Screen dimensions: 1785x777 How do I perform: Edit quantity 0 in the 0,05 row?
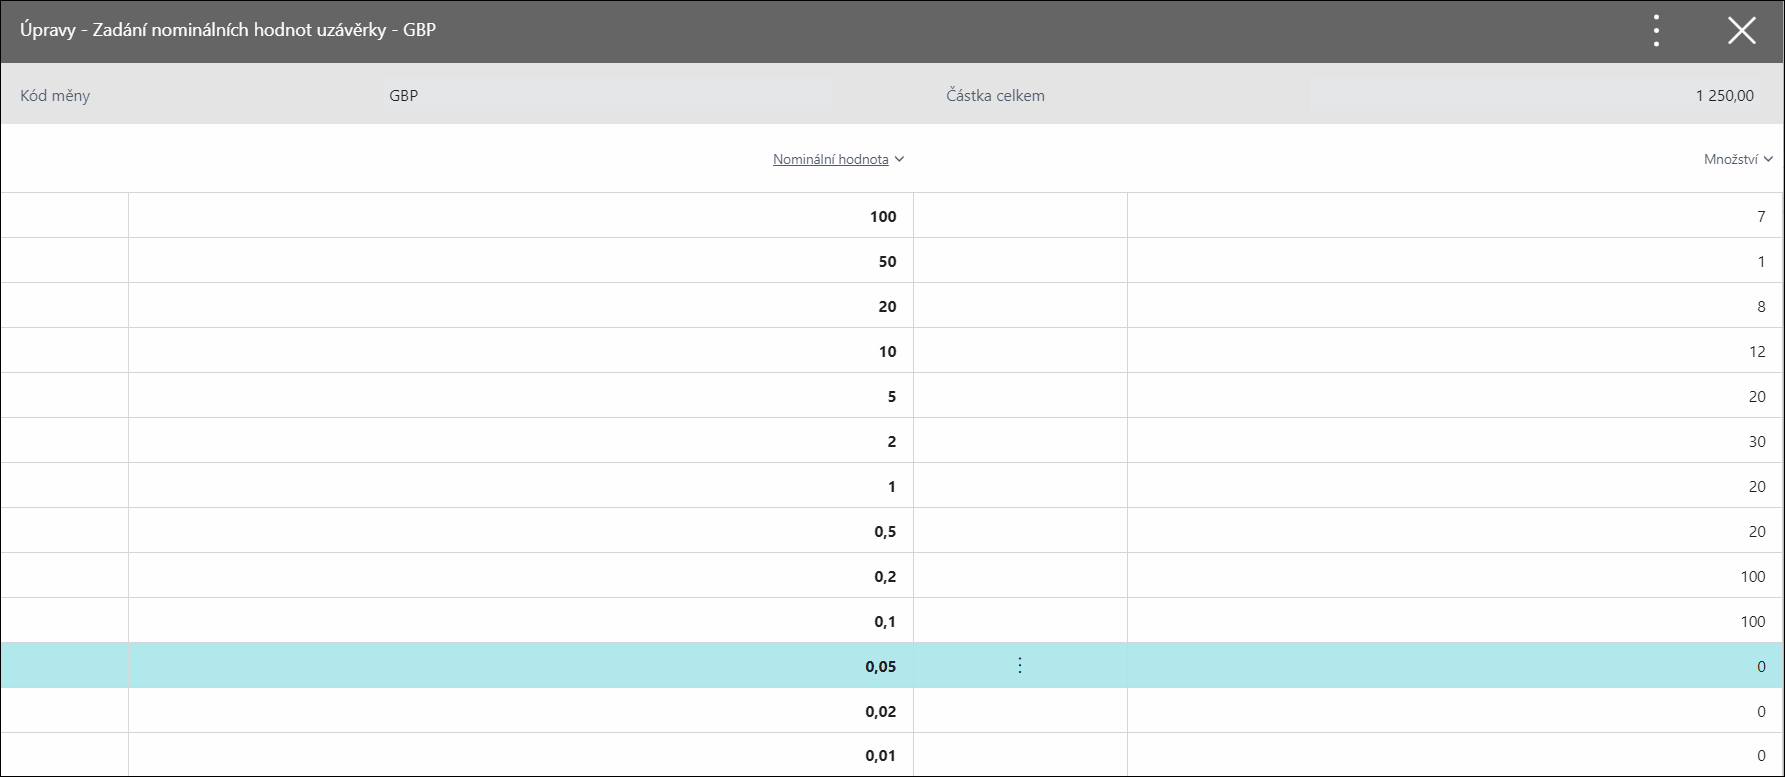(x=1455, y=666)
